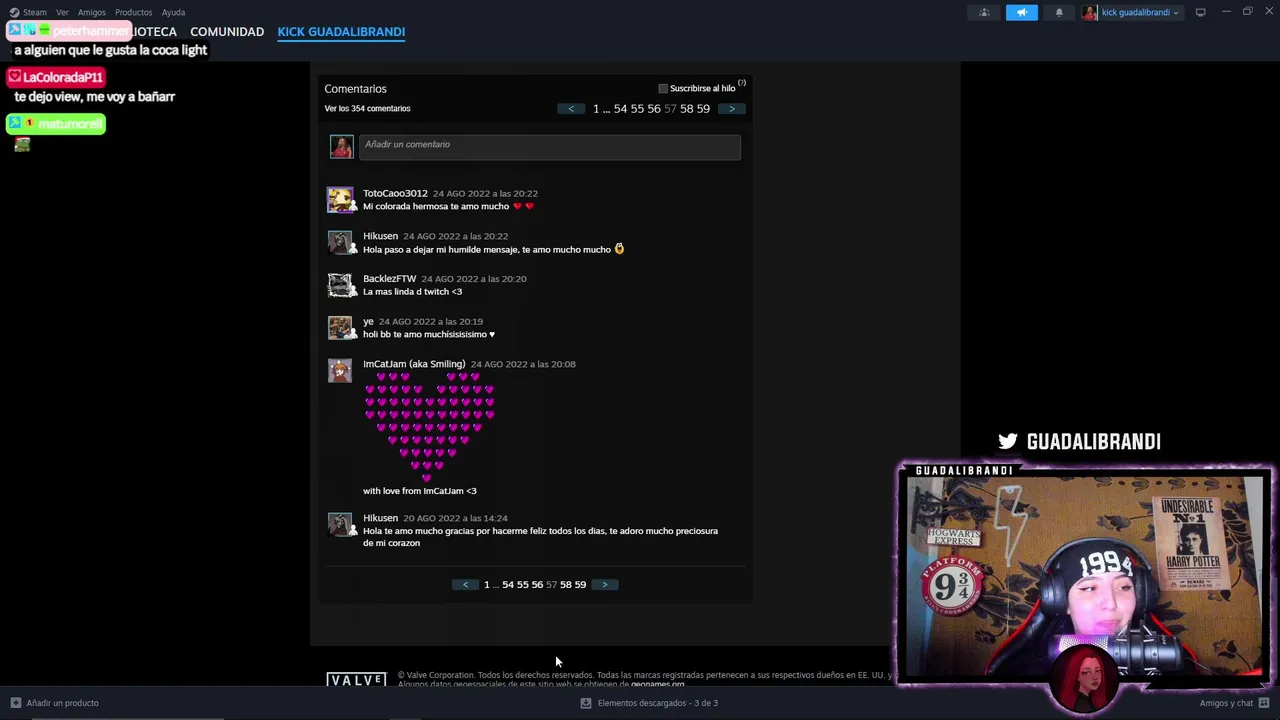
Task: Focus the Añadir un comentario field
Action: click(549, 146)
